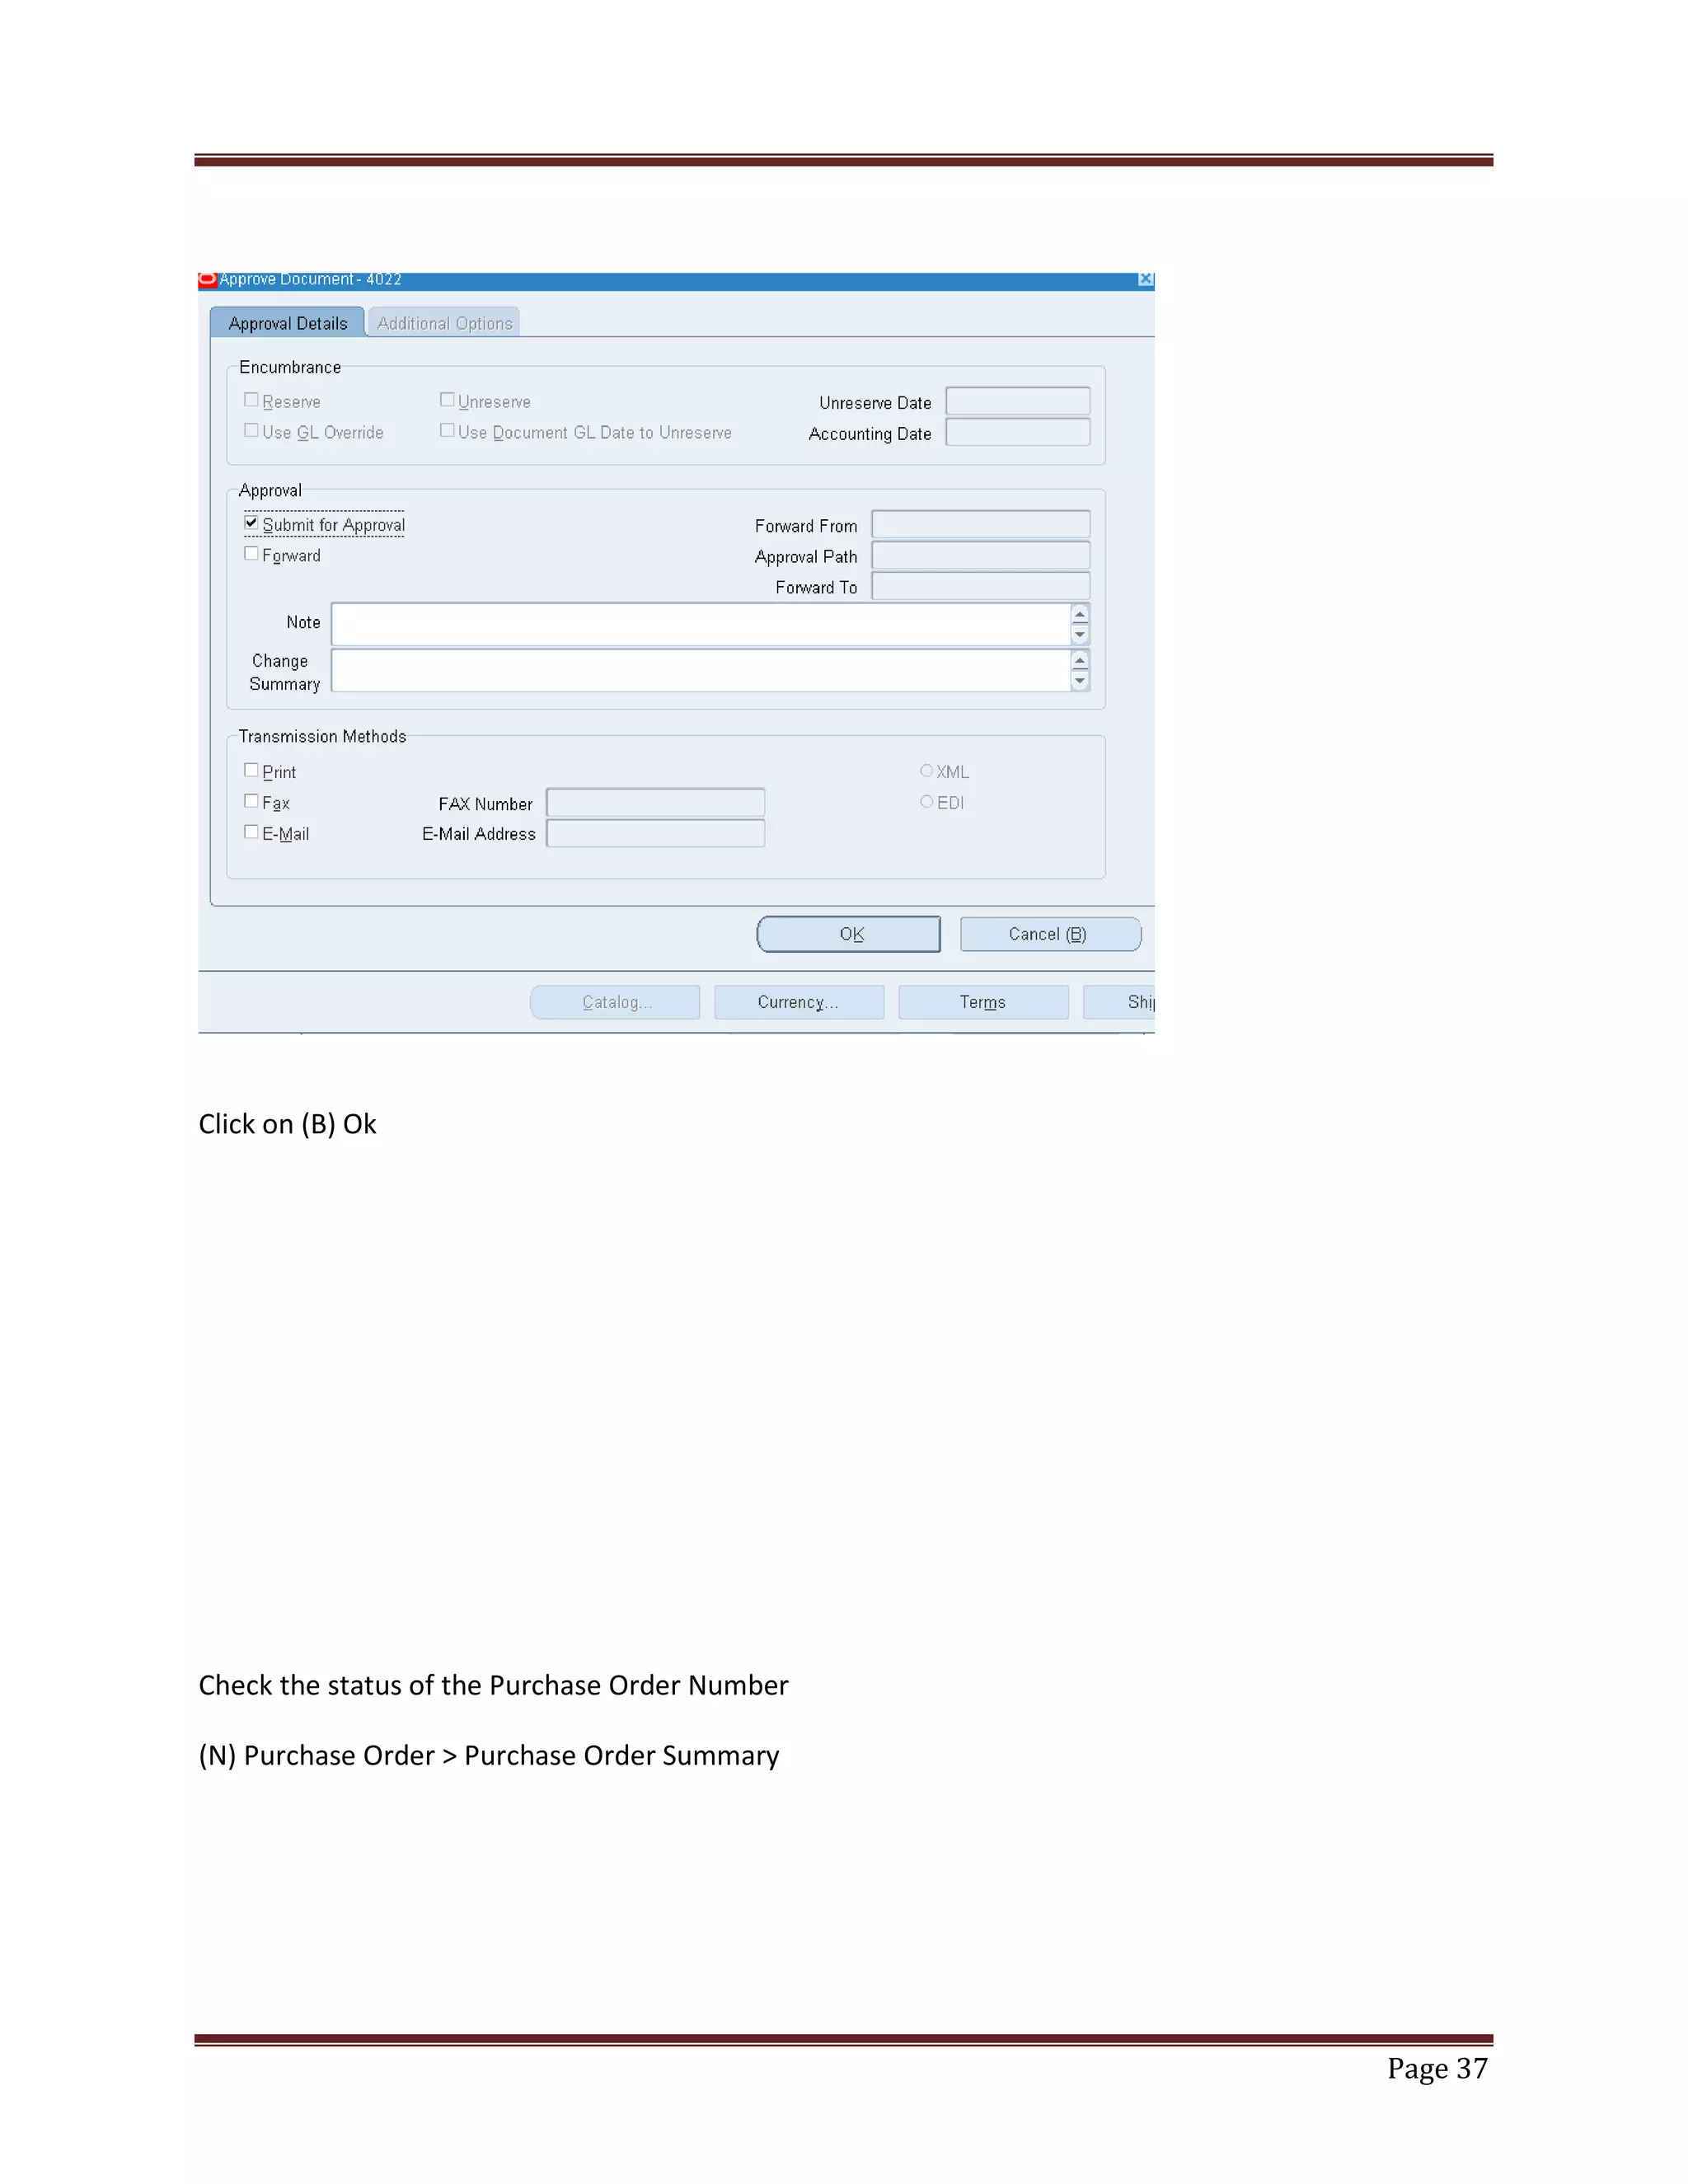Click Note field scroll up arrow
1688x2184 pixels.
click(1080, 615)
